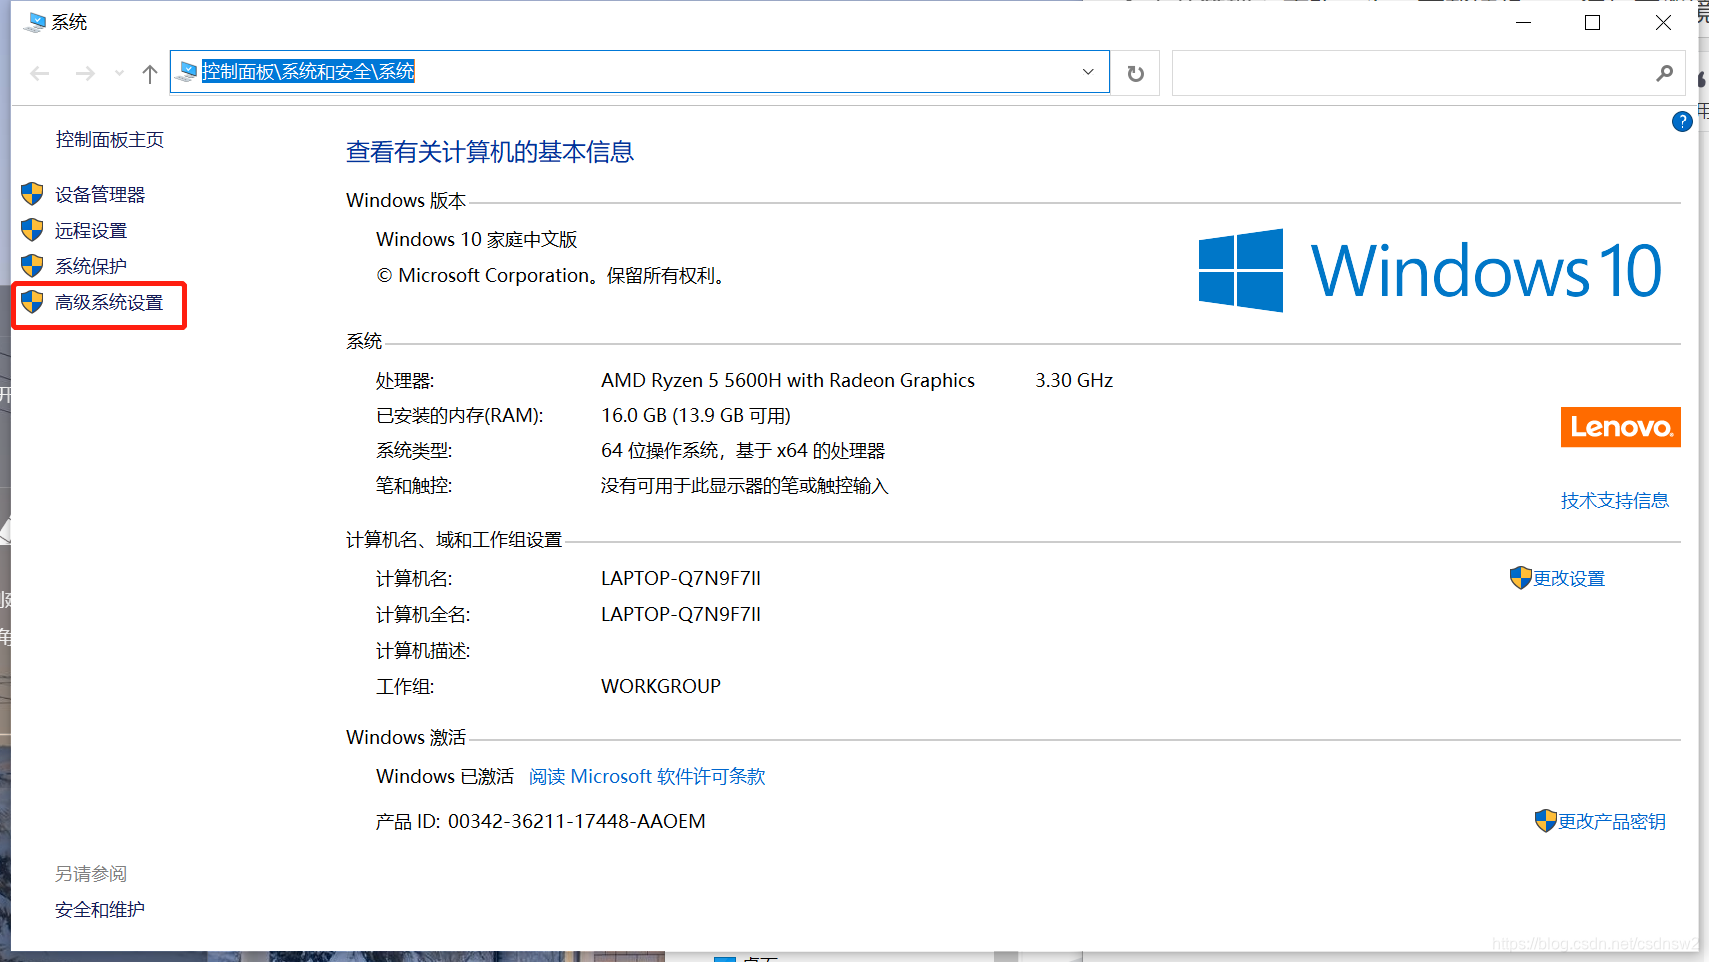The image size is (1709, 962).
Task: Click the computer icon in address bar
Action: [x=187, y=71]
